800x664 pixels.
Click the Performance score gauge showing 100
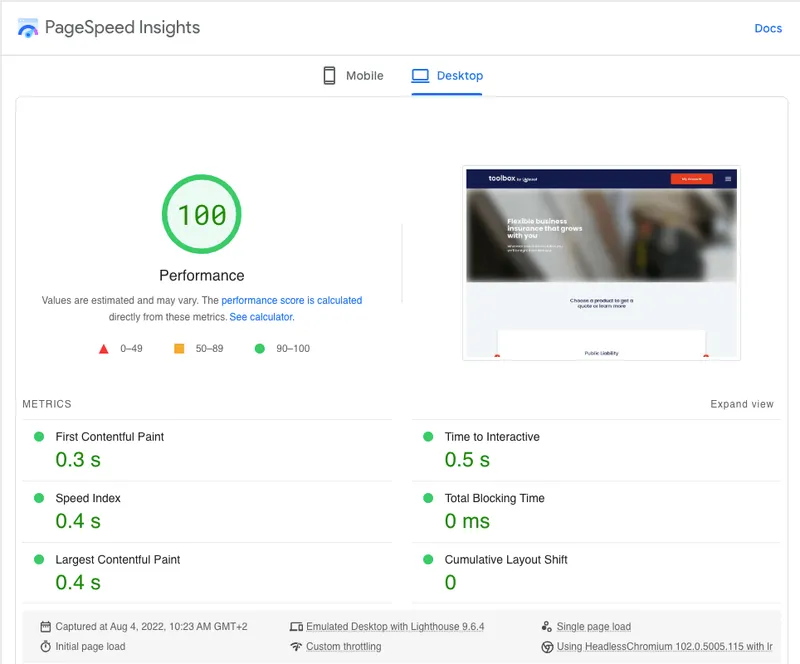[202, 215]
